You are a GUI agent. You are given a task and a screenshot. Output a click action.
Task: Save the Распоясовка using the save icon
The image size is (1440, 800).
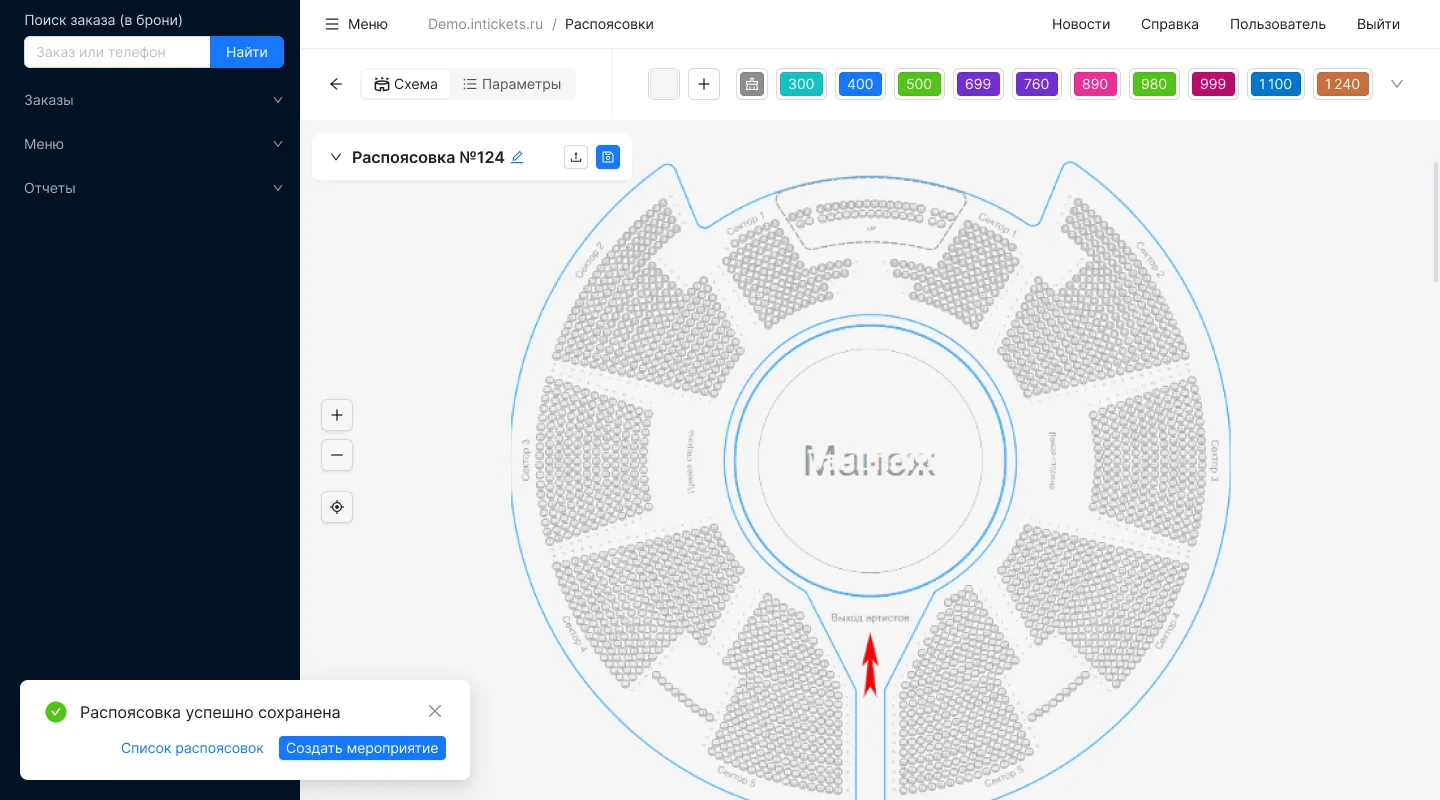coord(608,157)
